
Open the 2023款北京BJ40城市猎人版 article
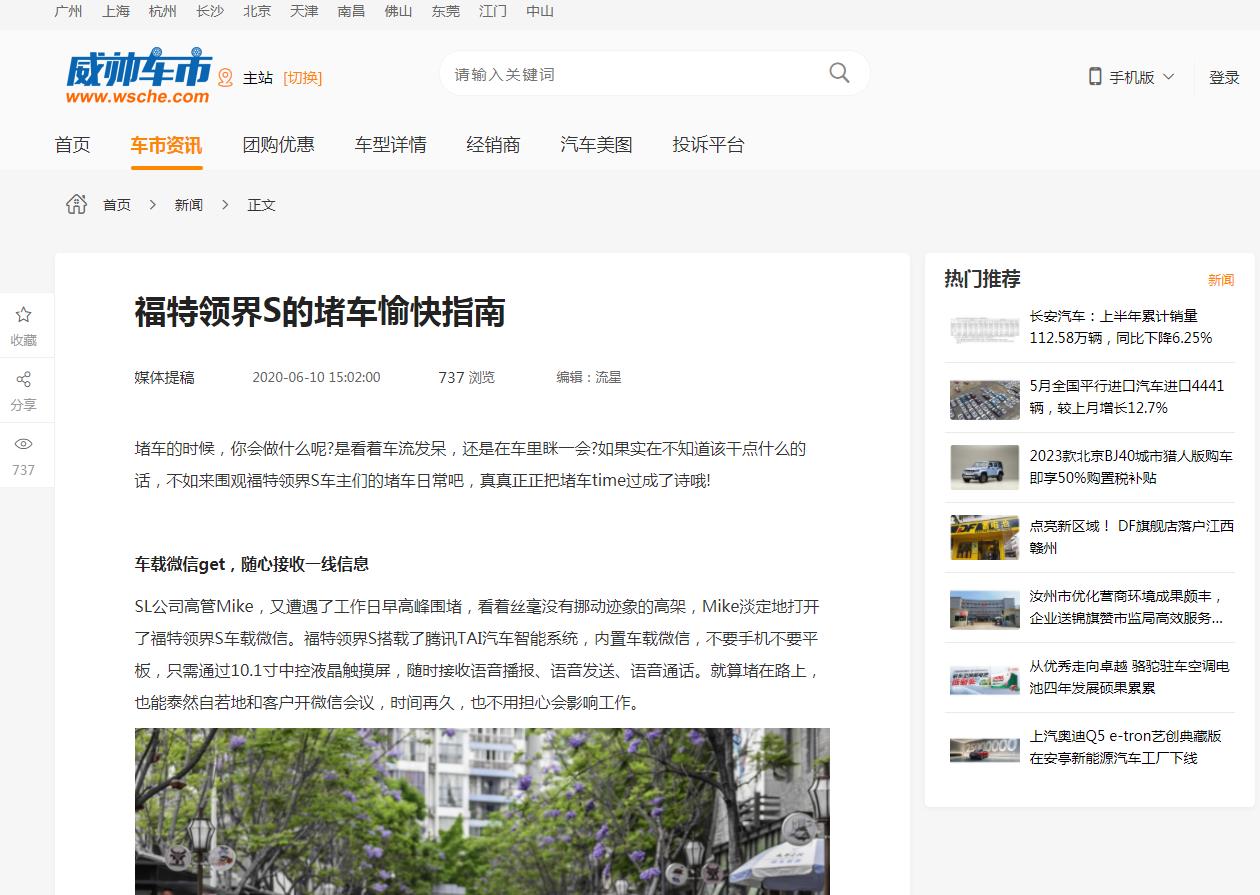coord(1131,467)
